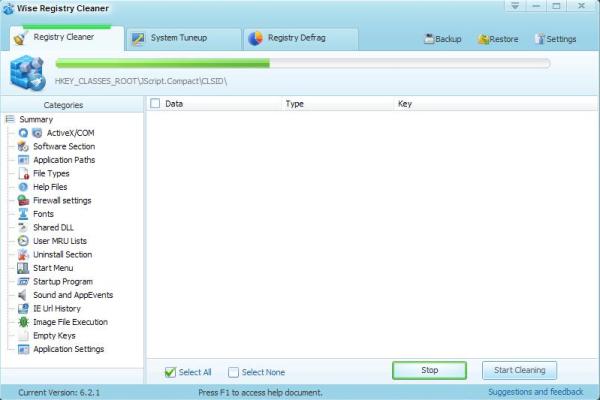Viewport: 600px width, 400px height.
Task: Stop the registry scan
Action: pos(429,370)
